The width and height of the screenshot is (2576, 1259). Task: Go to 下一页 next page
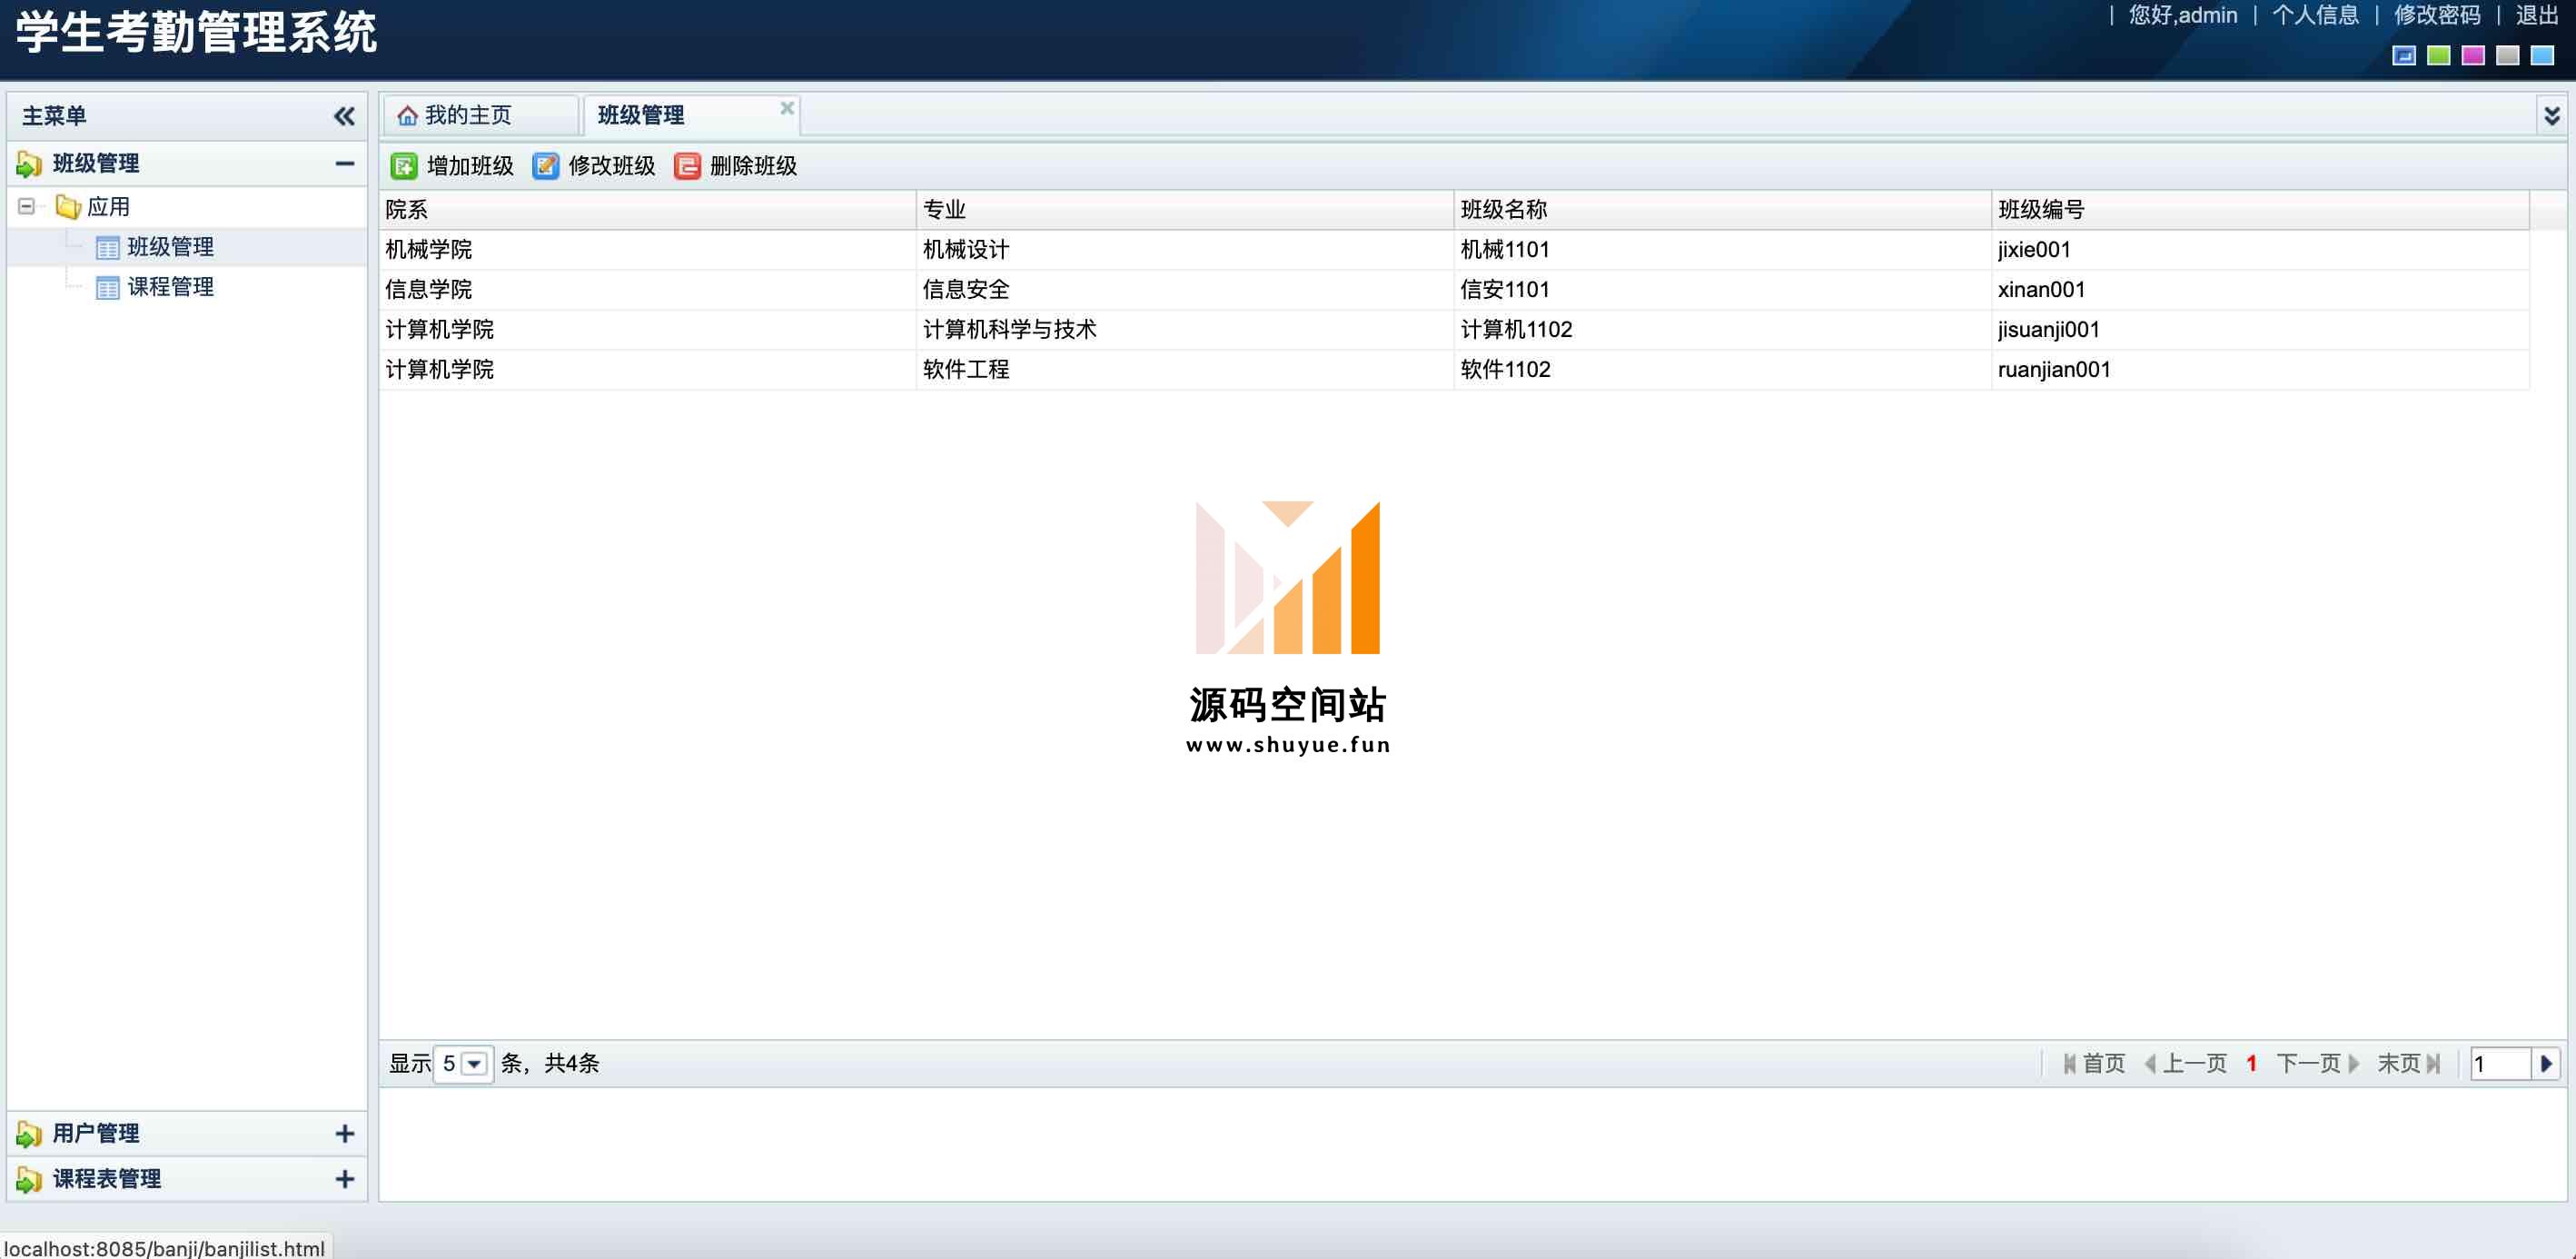tap(2318, 1064)
